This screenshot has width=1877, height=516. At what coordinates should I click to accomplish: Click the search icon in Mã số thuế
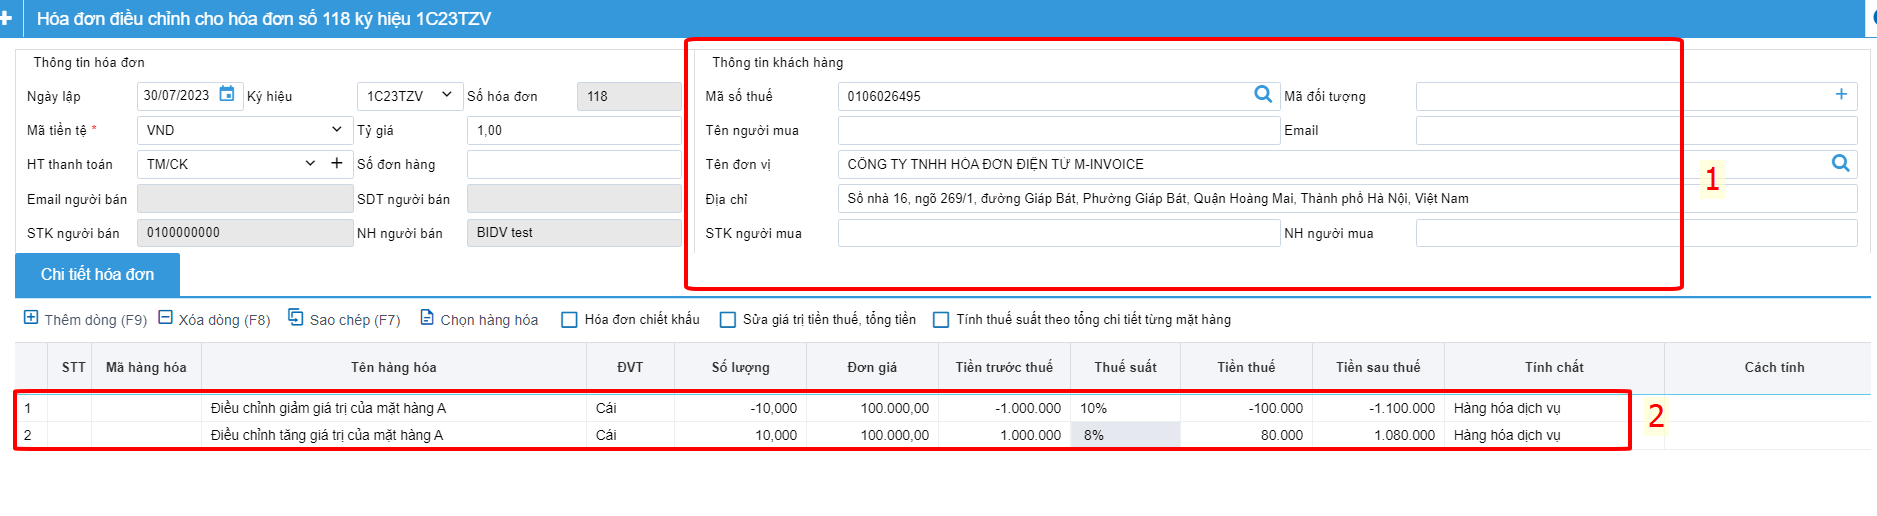pyautogui.click(x=1263, y=94)
